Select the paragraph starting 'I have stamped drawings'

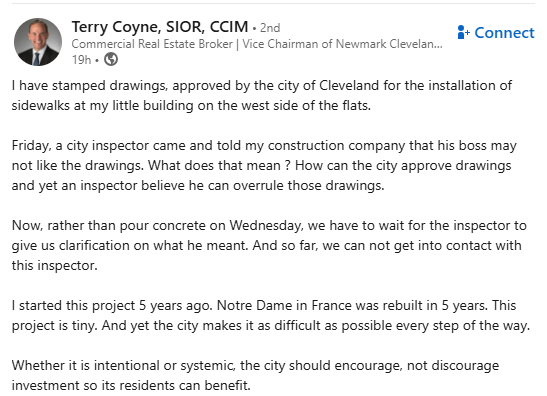[x=262, y=95]
